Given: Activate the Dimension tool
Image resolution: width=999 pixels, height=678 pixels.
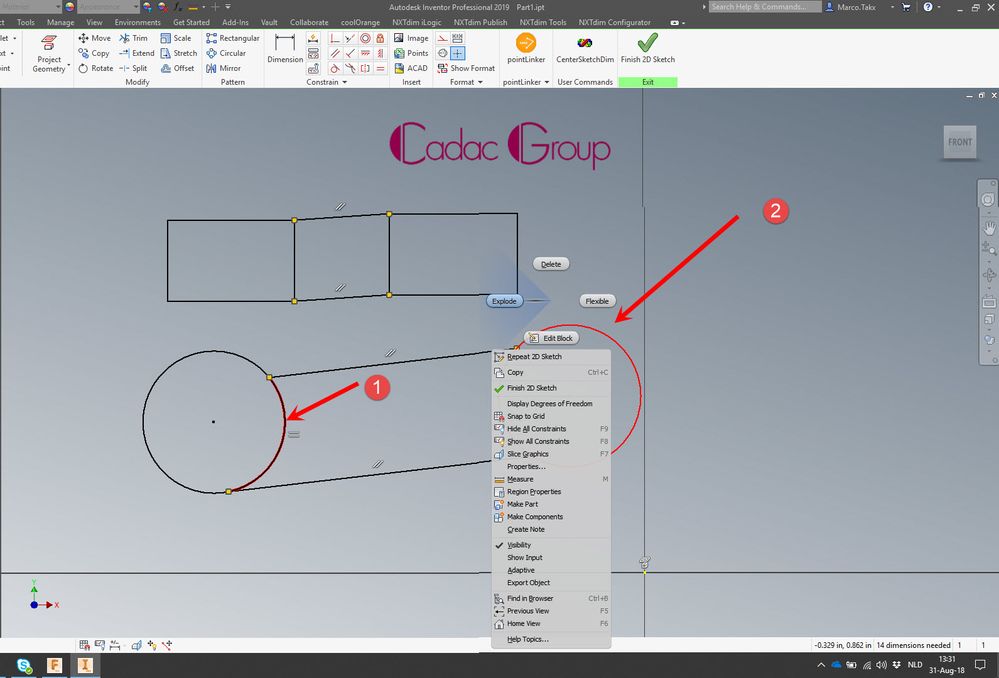Looking at the screenshot, I should coord(285,48).
